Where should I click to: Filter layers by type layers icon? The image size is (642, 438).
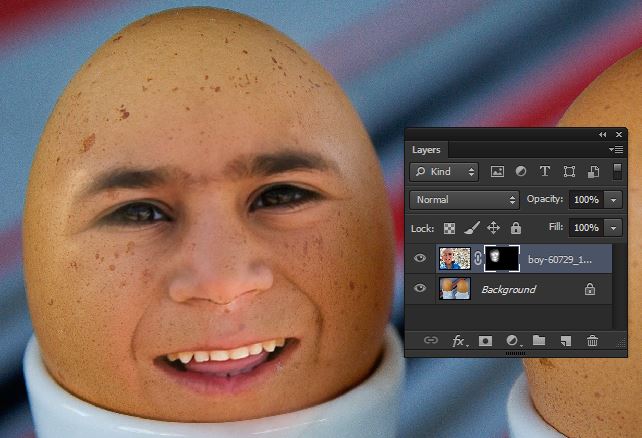click(x=545, y=172)
